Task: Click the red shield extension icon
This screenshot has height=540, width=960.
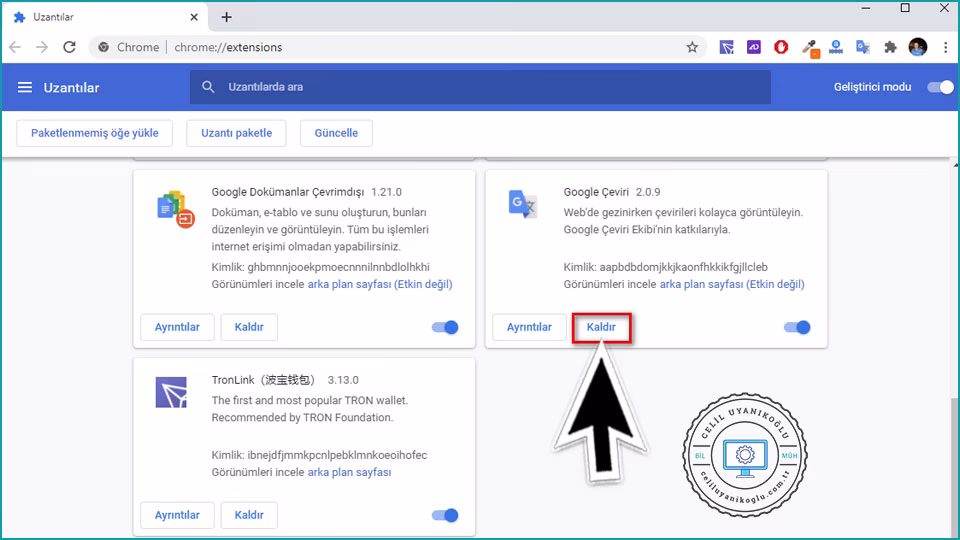Action: tap(781, 47)
